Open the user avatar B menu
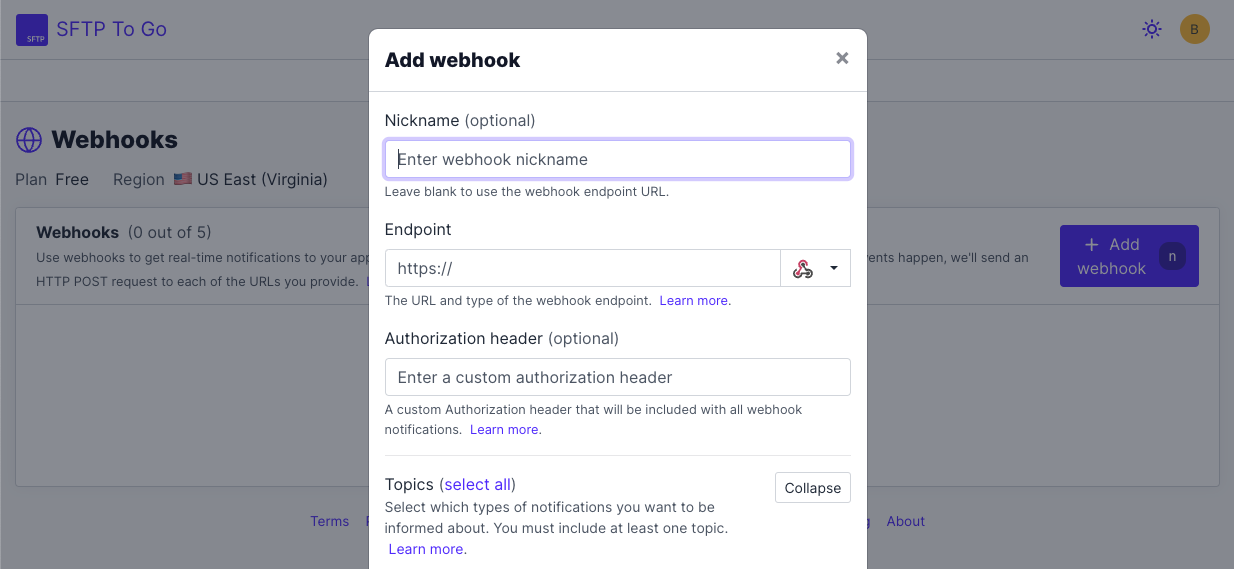 [1194, 29]
